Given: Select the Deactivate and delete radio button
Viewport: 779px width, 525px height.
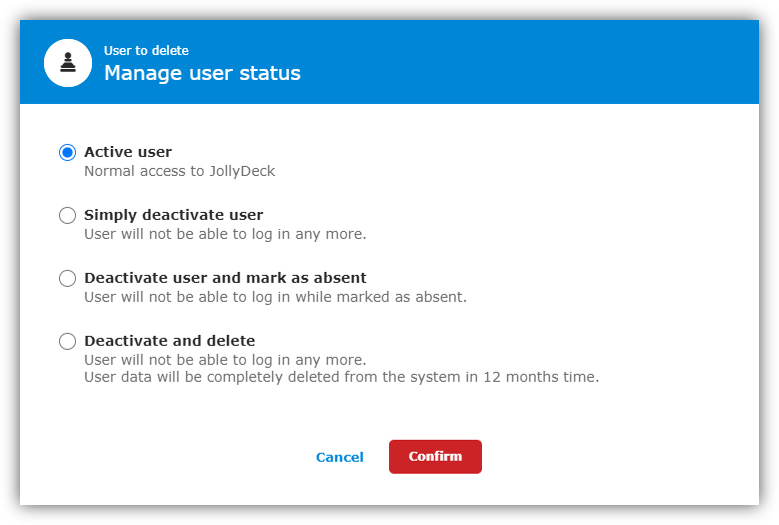Looking at the screenshot, I should click(68, 341).
